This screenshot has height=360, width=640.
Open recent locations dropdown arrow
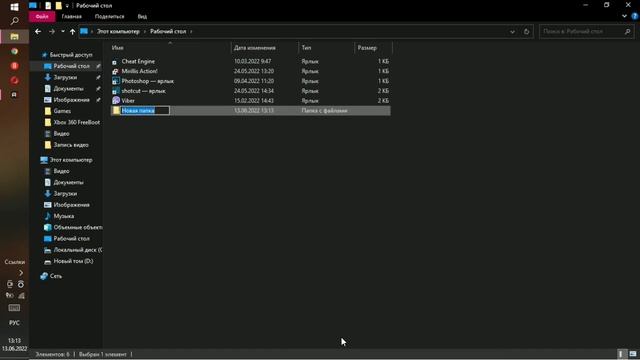62,31
